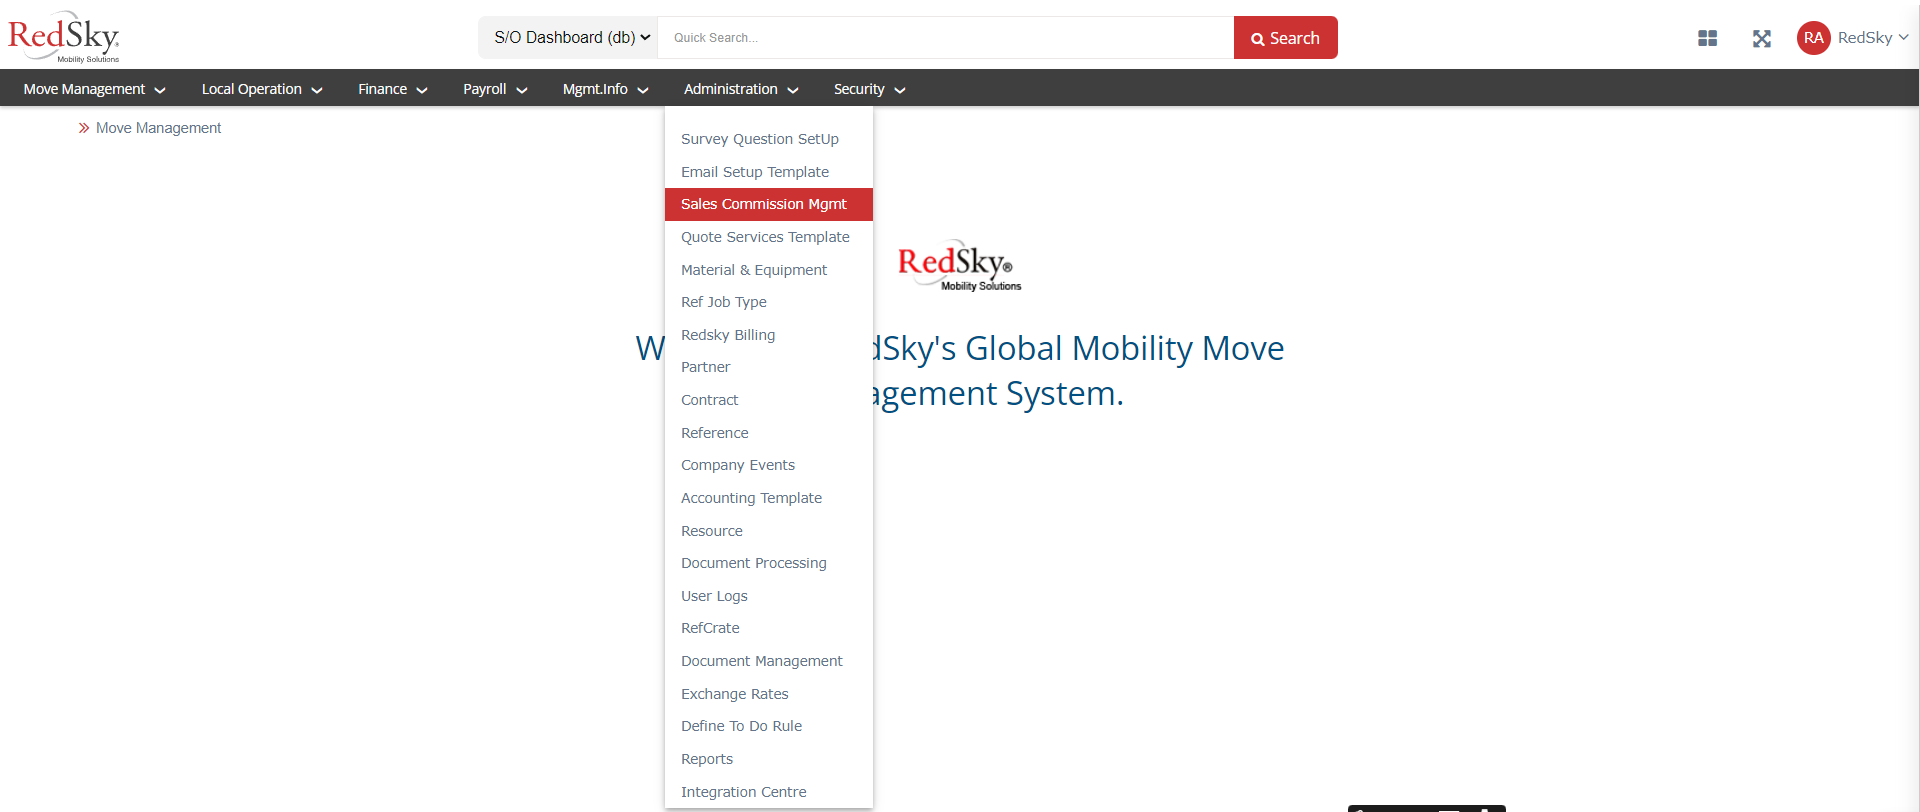Open the grid apps icon
Viewport: 1920px width, 812px height.
click(1707, 38)
